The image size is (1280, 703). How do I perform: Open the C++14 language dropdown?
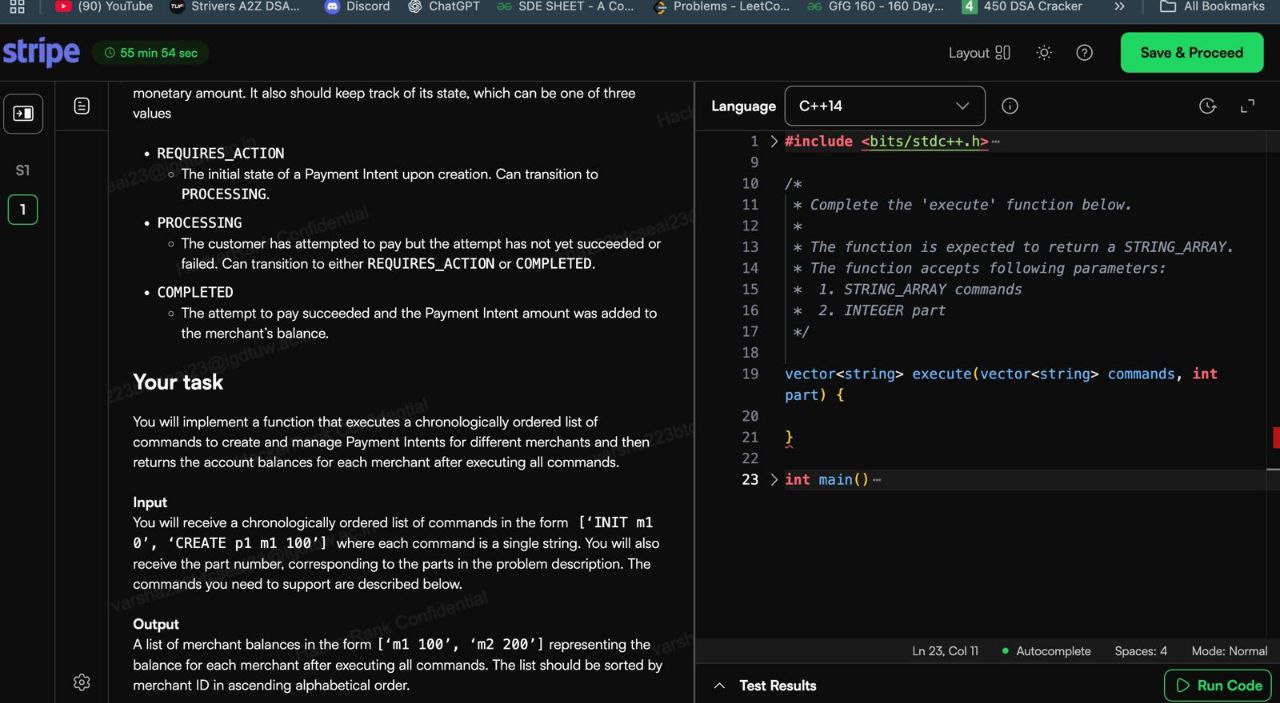pos(884,106)
